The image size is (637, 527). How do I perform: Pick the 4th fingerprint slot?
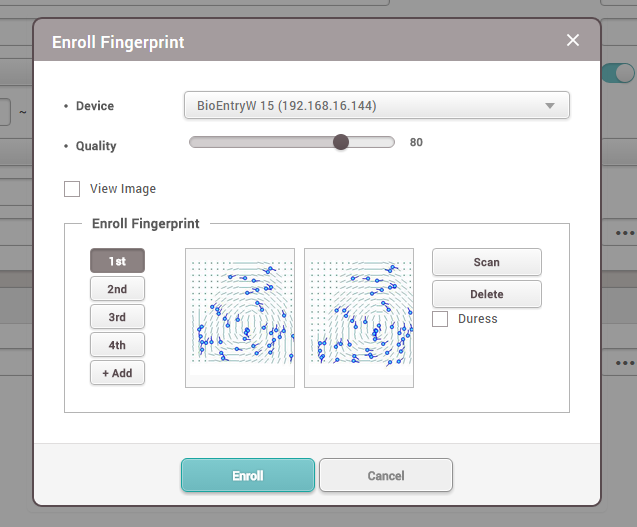click(x=117, y=345)
